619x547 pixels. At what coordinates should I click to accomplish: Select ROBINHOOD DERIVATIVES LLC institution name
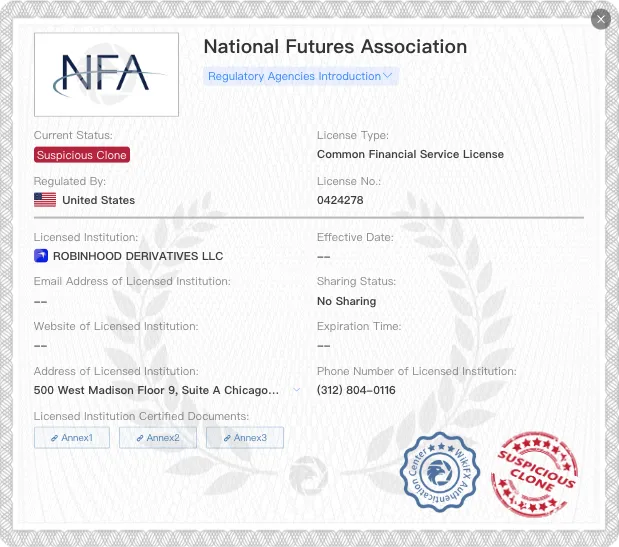[138, 256]
